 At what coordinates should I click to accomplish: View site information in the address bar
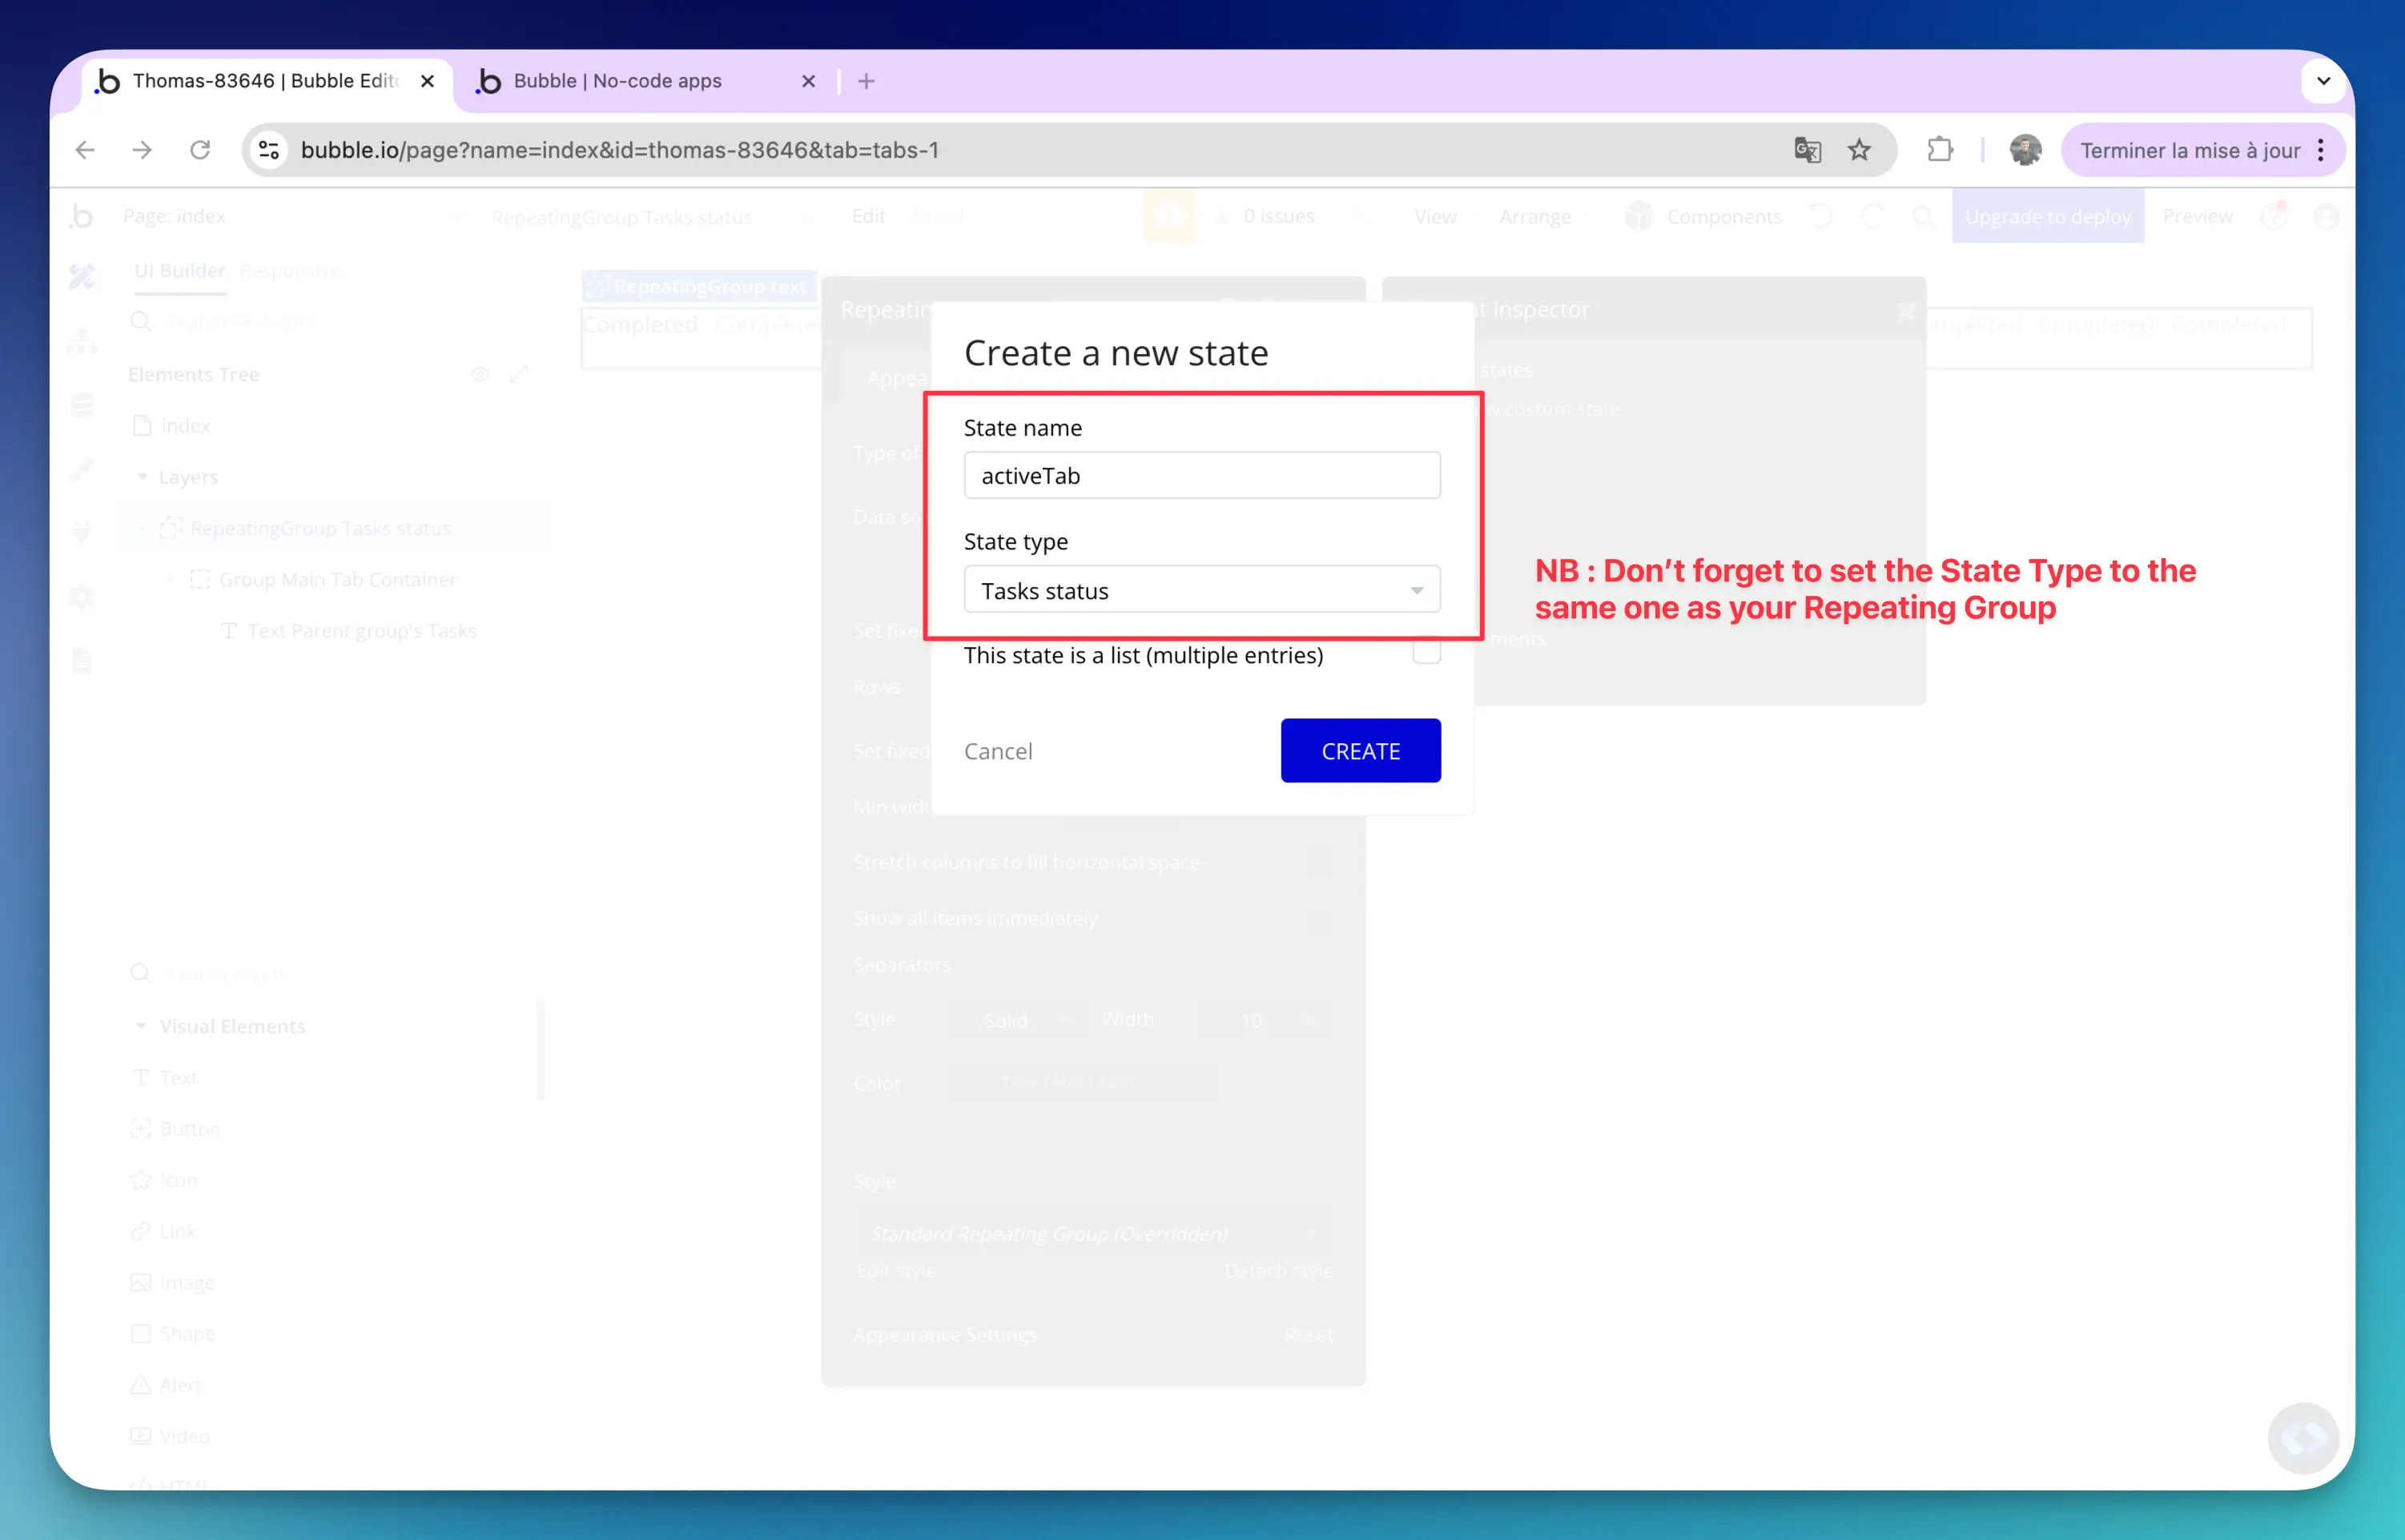[268, 150]
